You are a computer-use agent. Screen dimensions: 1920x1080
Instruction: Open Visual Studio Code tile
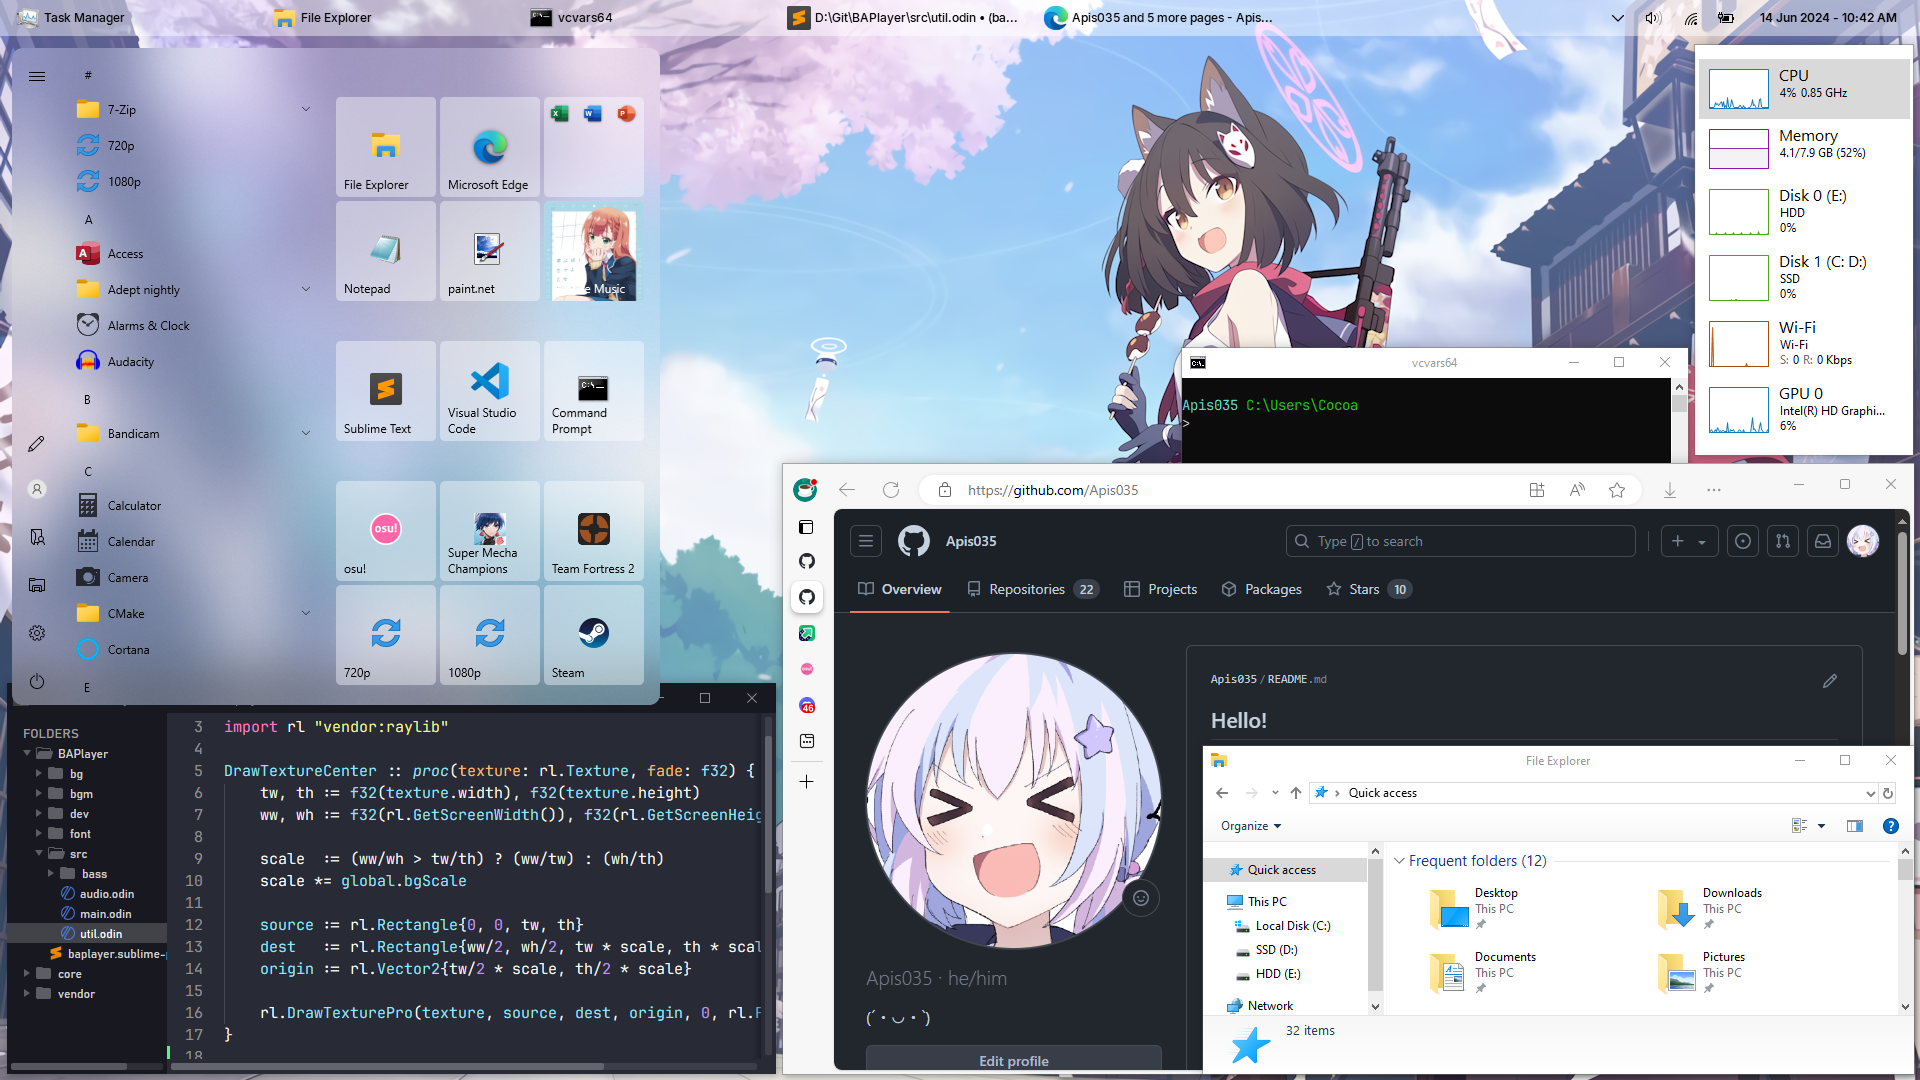tap(489, 391)
